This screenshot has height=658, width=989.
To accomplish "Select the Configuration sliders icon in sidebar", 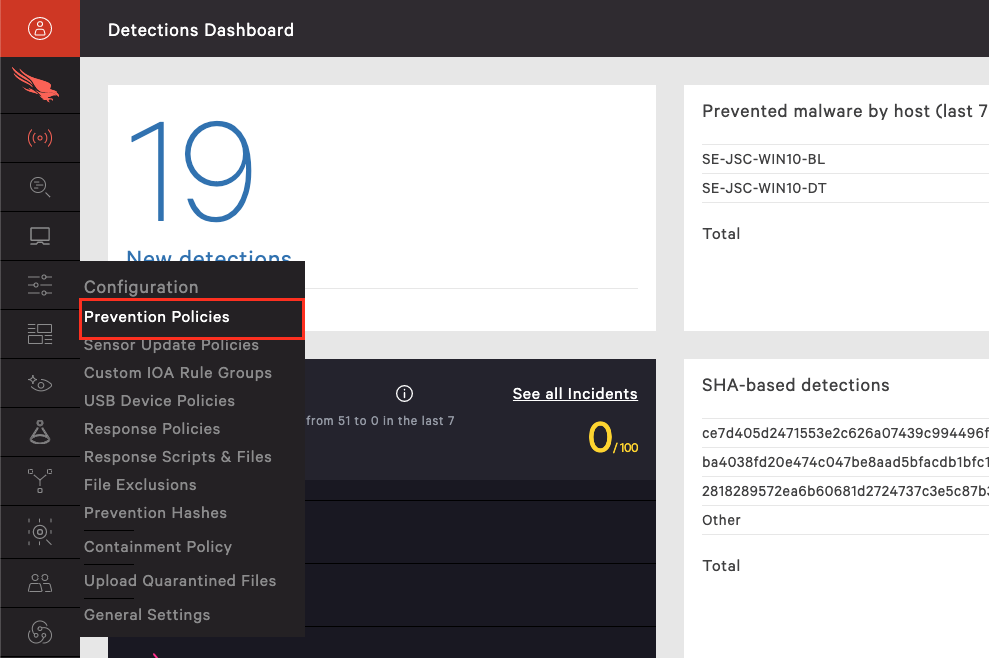I will point(40,285).
